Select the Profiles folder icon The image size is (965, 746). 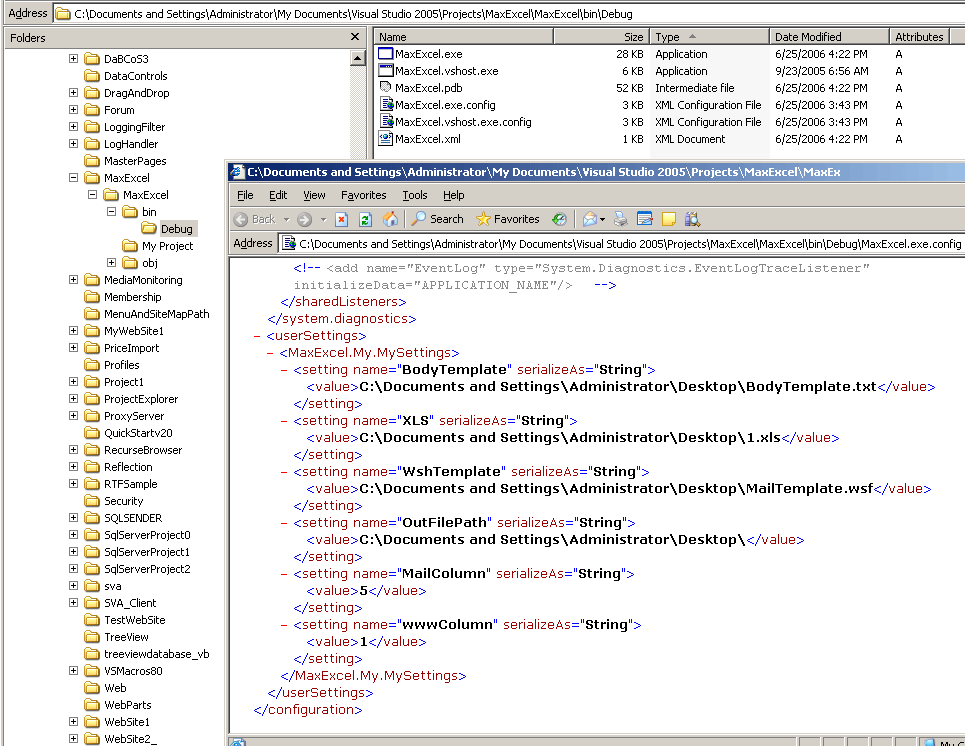(92, 365)
